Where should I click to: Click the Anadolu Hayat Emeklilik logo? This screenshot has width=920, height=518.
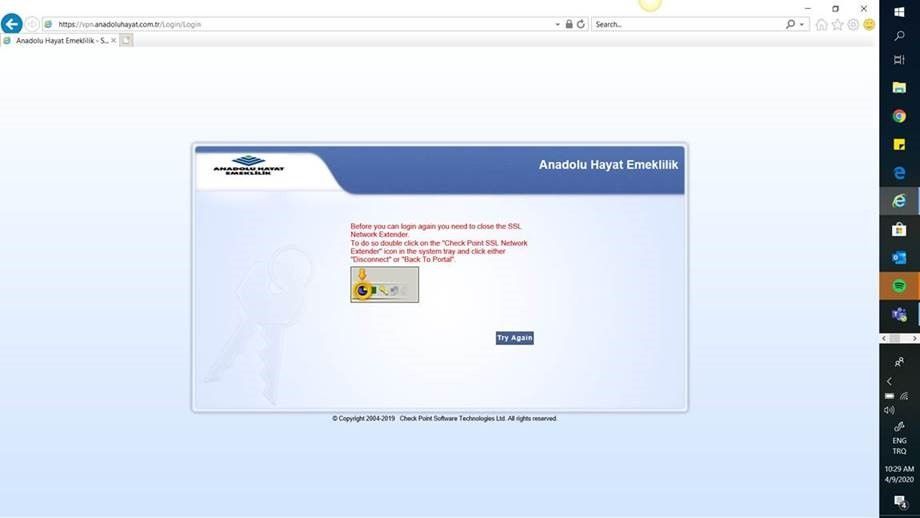click(x=249, y=166)
